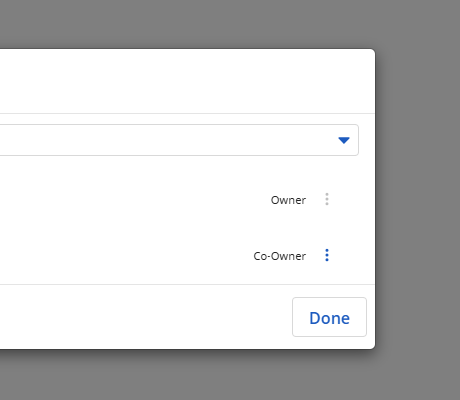
Task: Select the Owner role label
Action: click(x=288, y=200)
